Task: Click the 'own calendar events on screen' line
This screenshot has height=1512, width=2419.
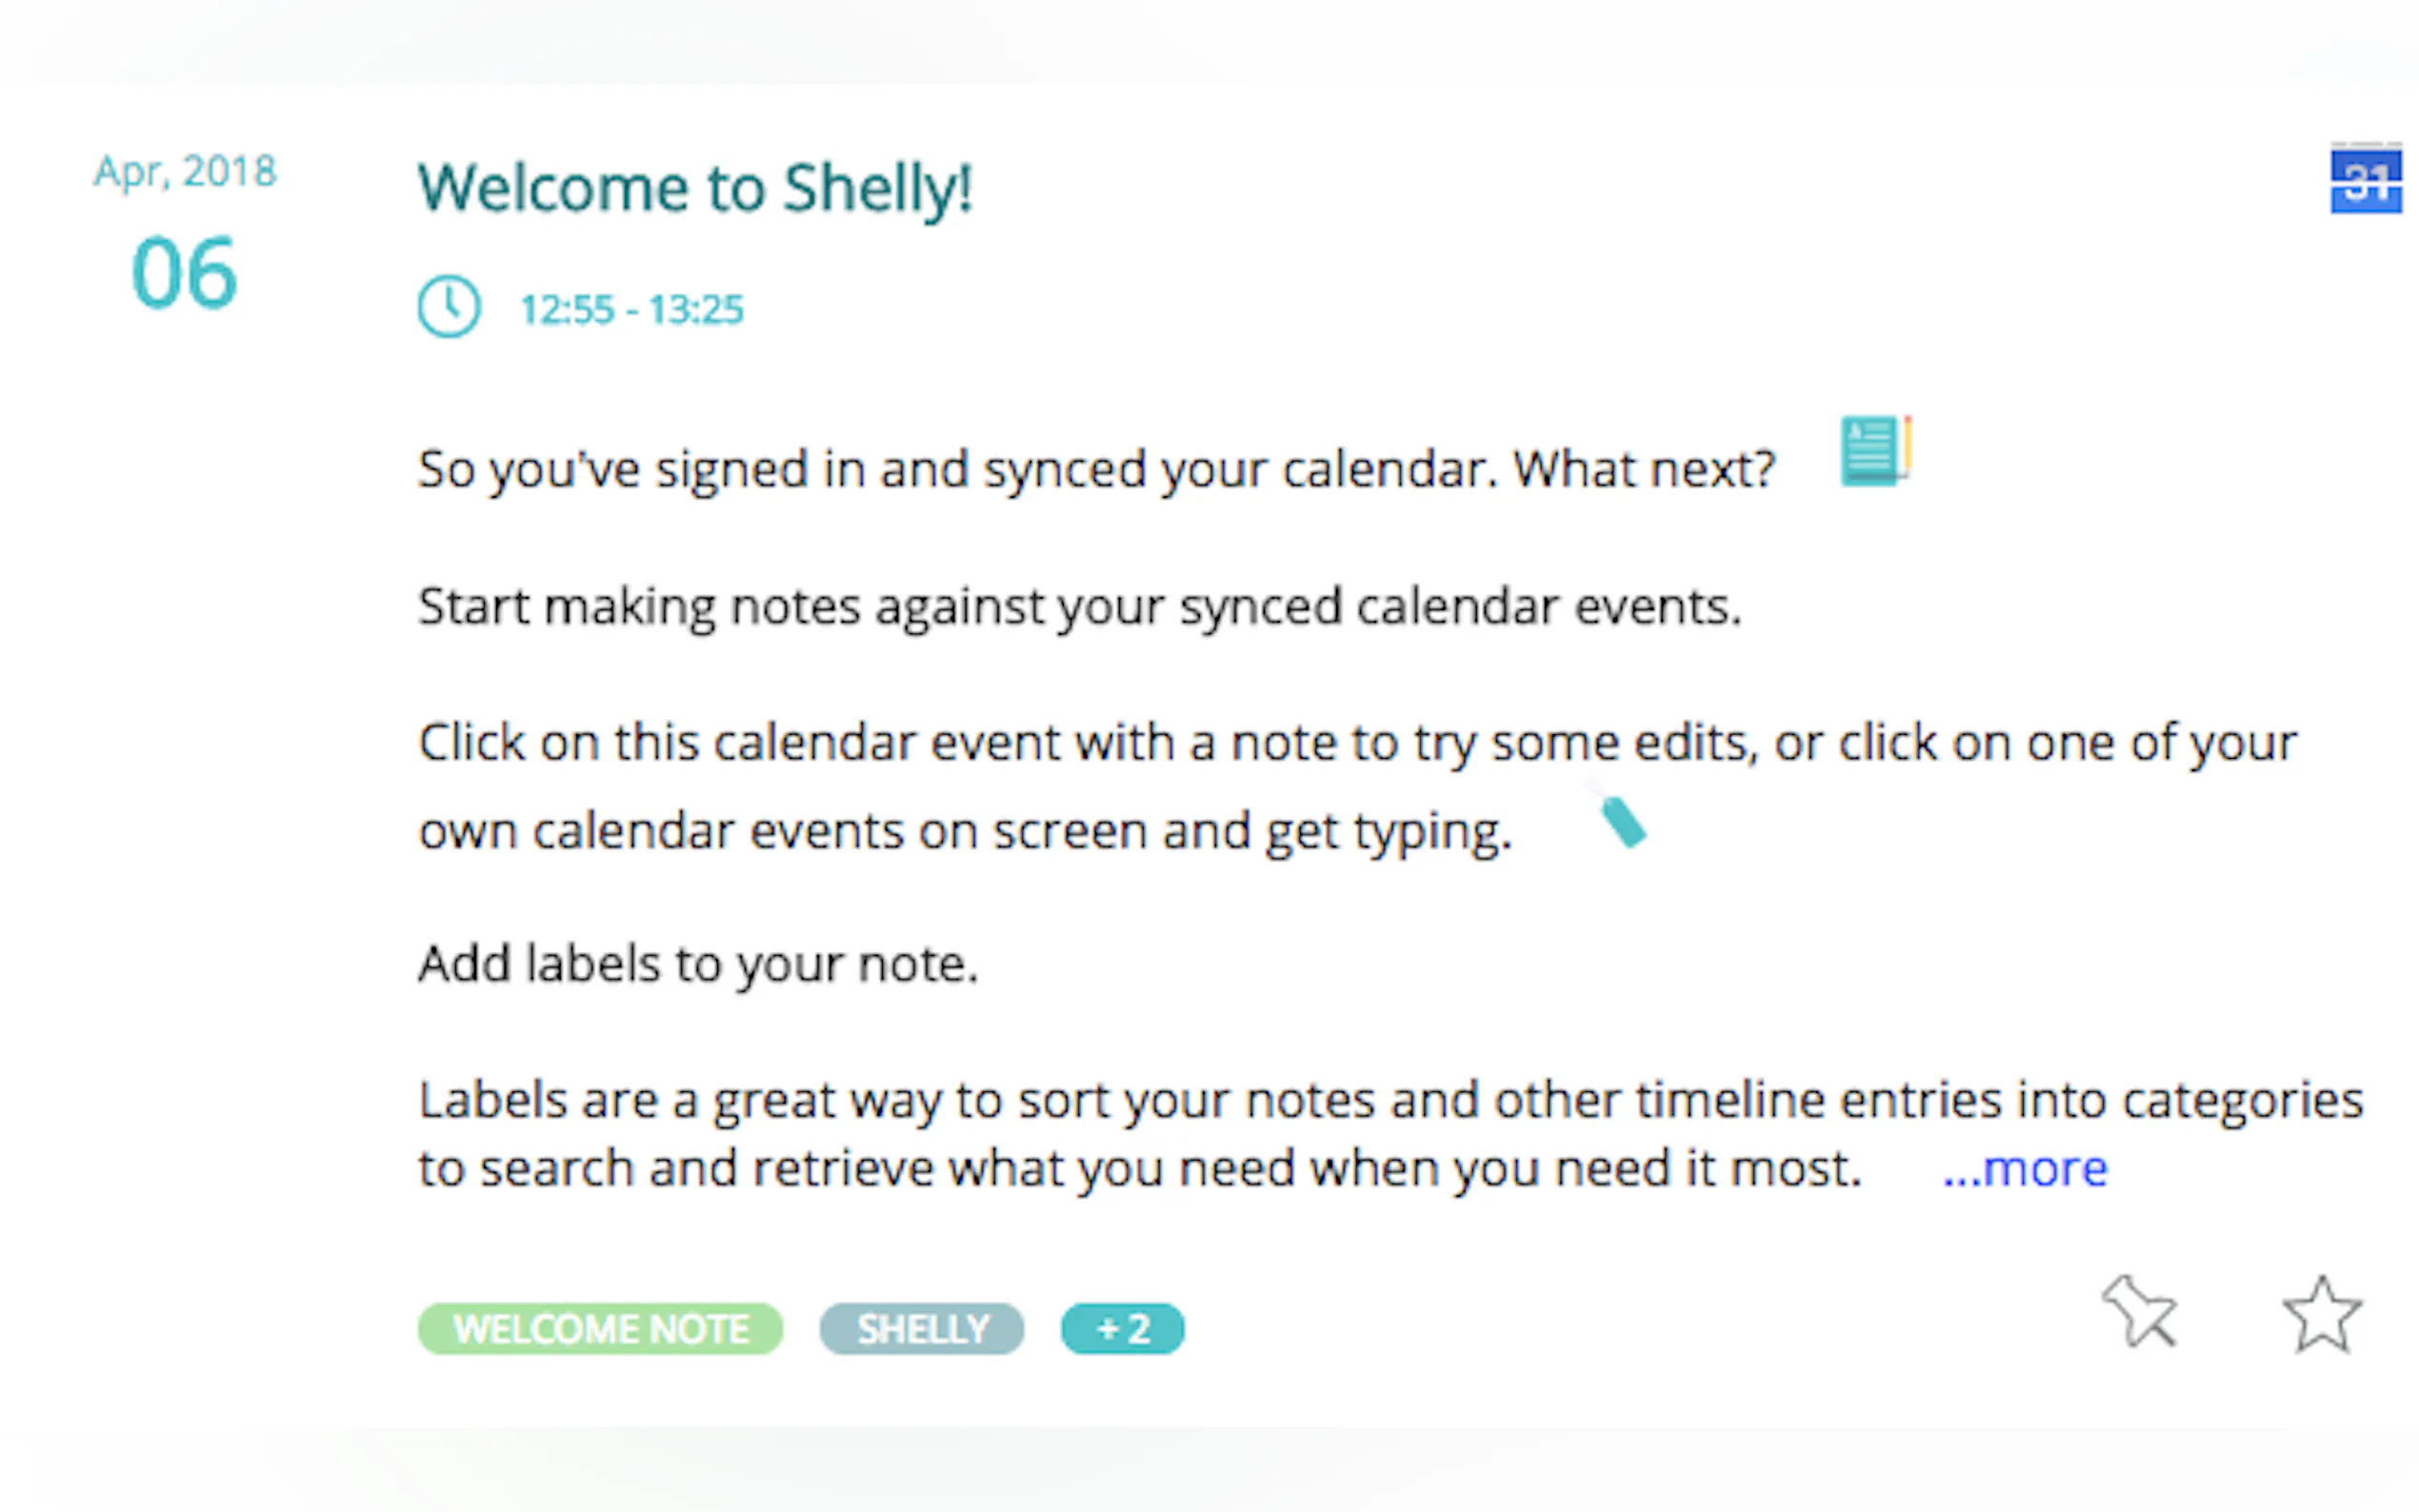Action: pyautogui.click(x=965, y=832)
